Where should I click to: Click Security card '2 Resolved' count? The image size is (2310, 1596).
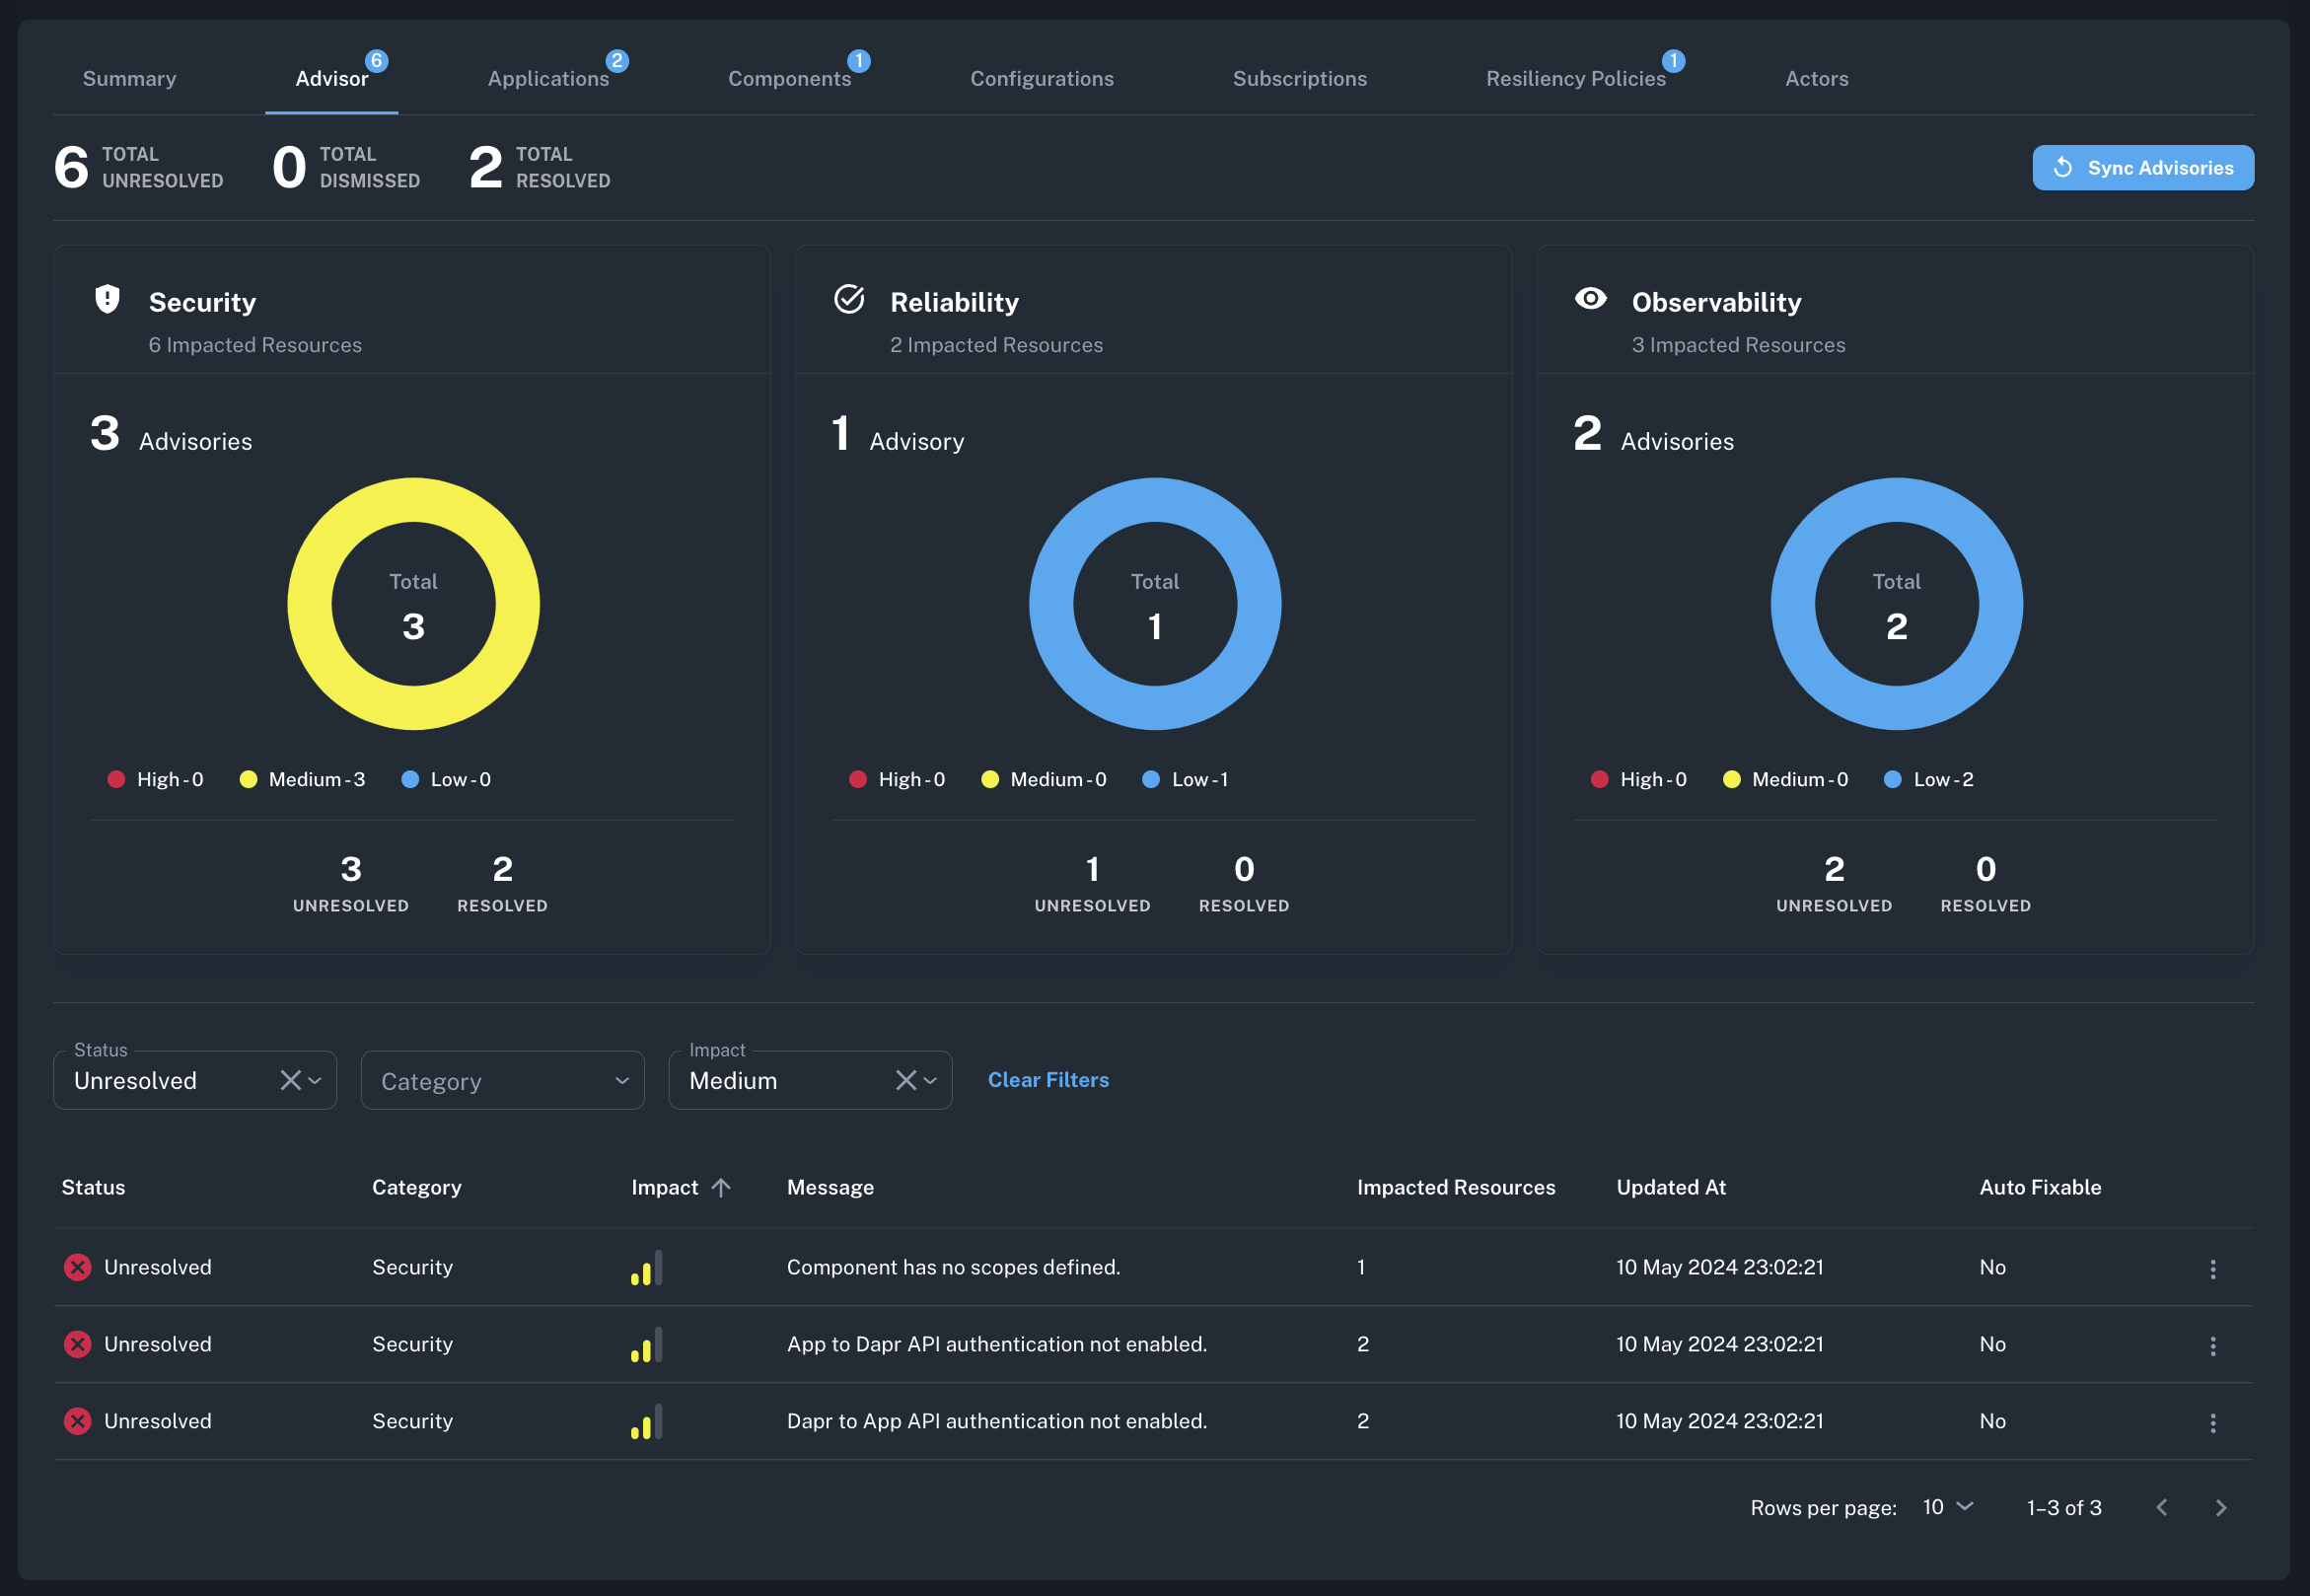point(502,868)
